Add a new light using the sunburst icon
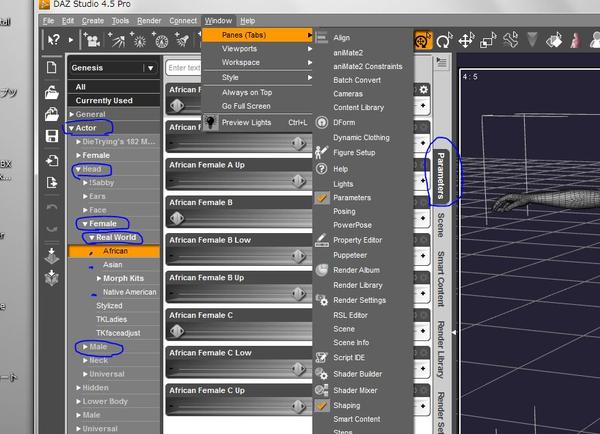This screenshot has width=600, height=434. point(139,40)
